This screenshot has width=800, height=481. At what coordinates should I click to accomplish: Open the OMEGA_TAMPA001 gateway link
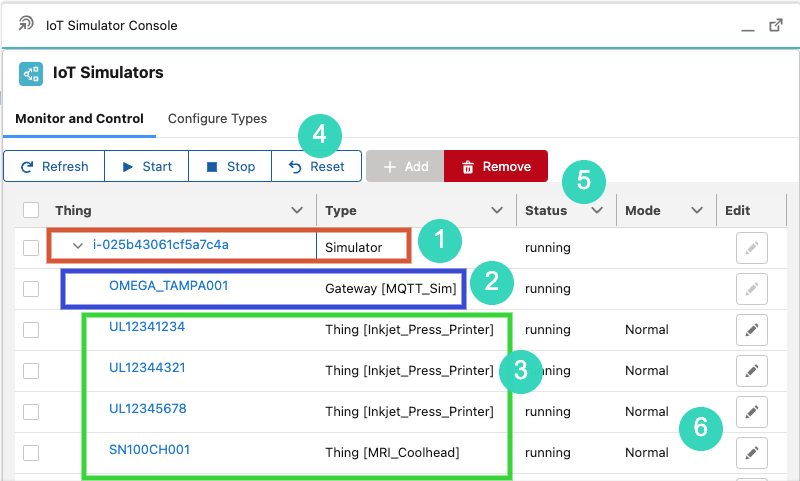pyautogui.click(x=168, y=286)
